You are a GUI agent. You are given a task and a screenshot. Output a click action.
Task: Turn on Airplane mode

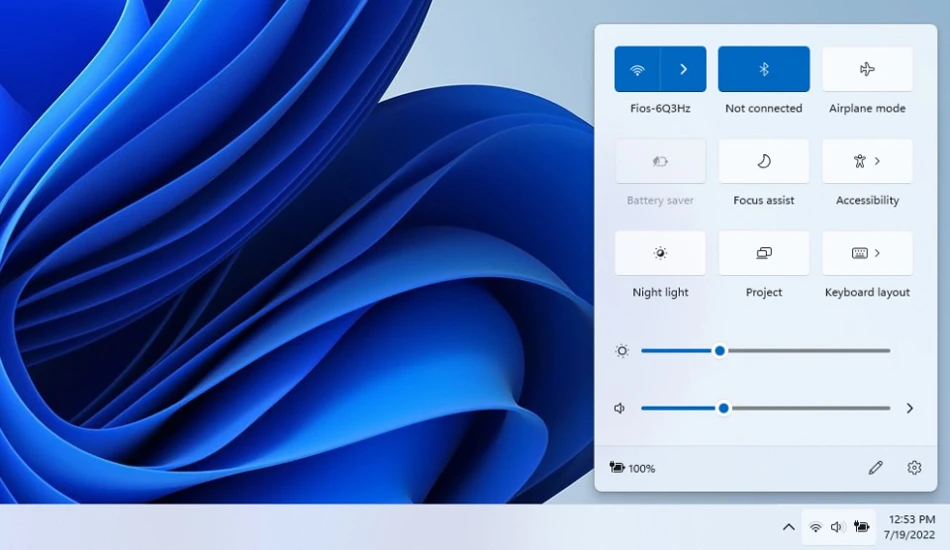tap(867, 69)
